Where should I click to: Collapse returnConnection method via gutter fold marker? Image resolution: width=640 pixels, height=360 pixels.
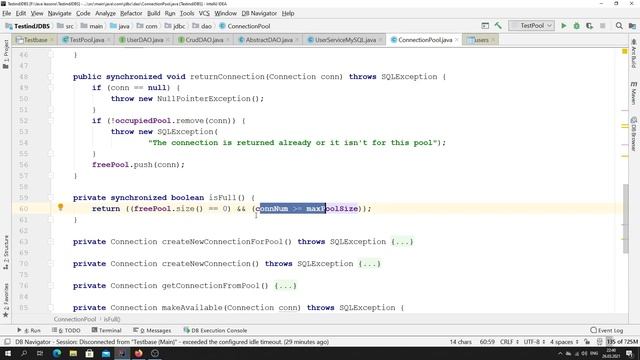point(51,77)
